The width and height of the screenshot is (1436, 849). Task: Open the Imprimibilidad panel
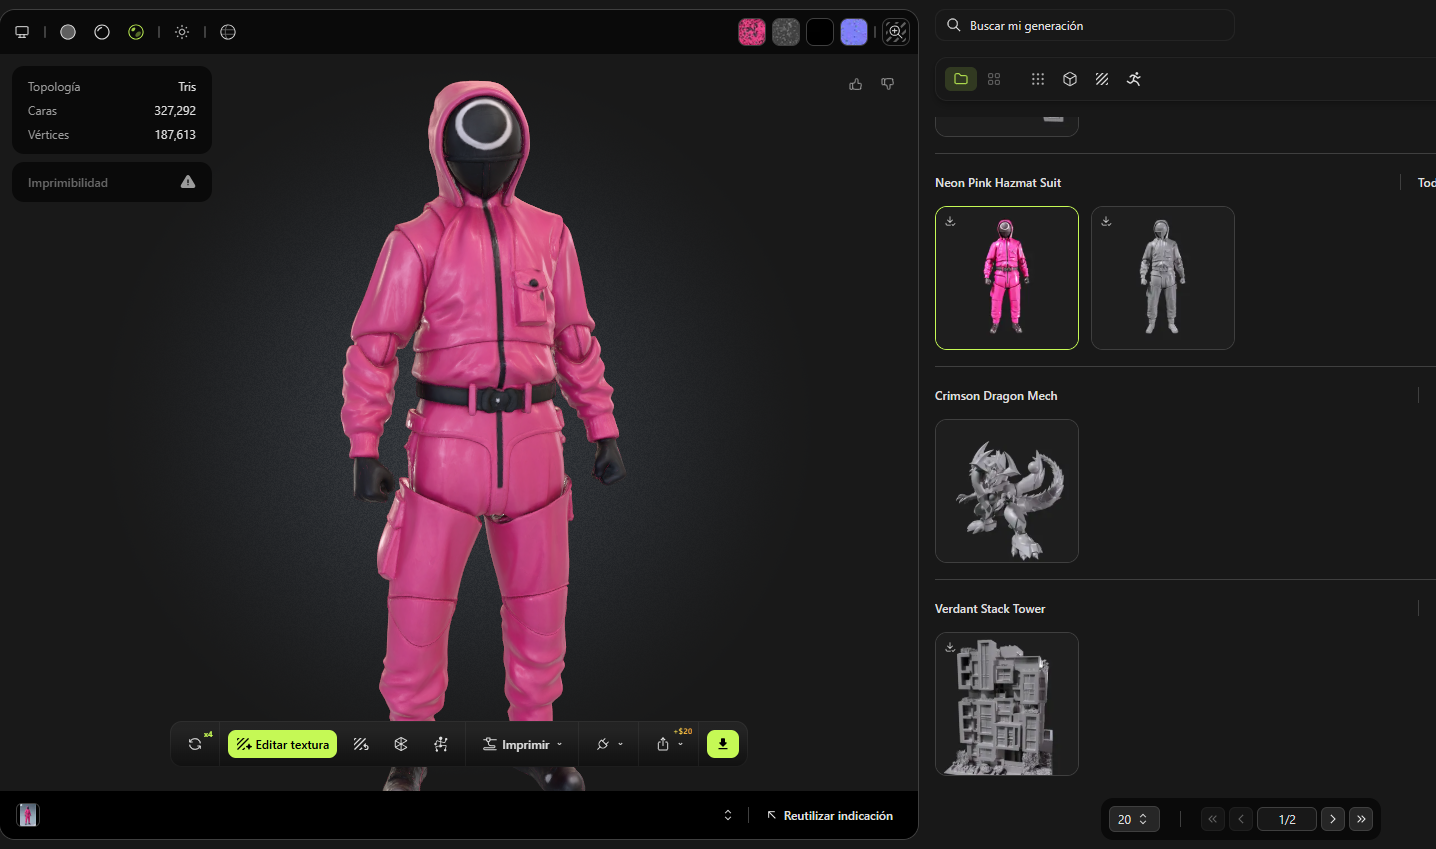coord(112,182)
